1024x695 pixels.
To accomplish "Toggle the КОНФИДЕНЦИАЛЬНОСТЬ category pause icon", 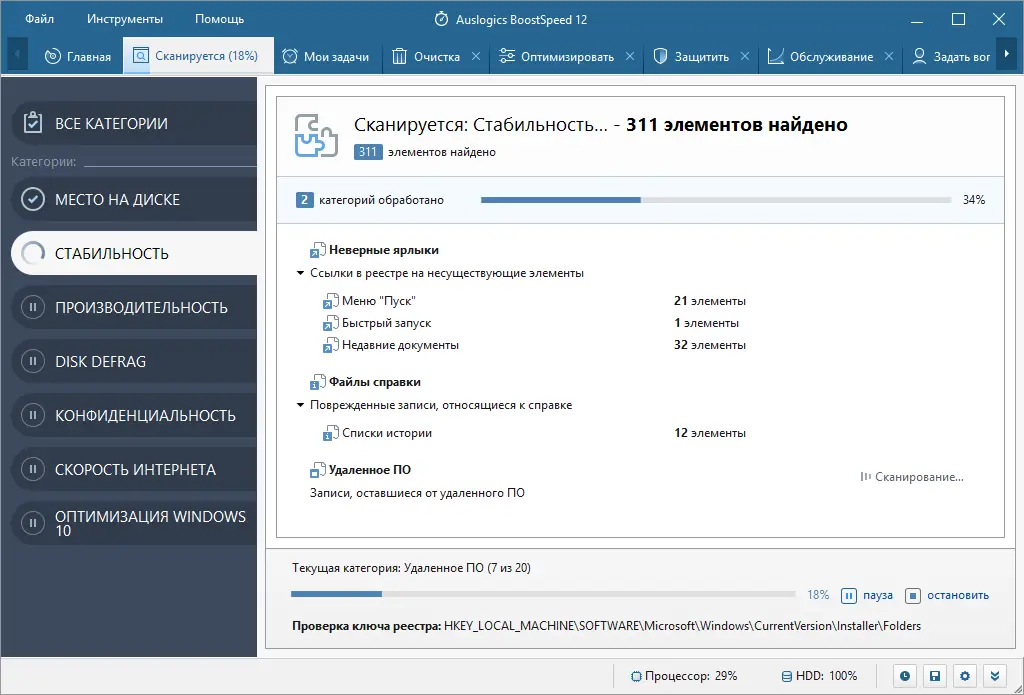I will (31, 414).
